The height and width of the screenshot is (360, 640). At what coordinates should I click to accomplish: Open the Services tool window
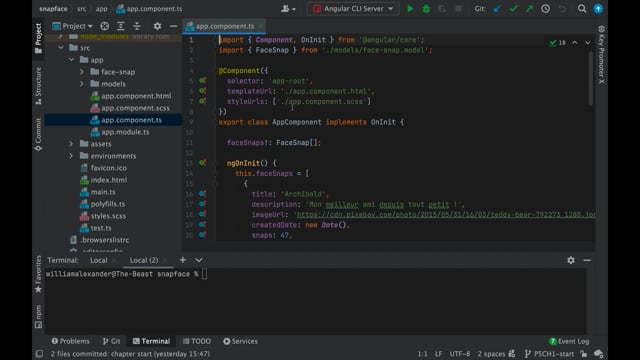pos(240,341)
